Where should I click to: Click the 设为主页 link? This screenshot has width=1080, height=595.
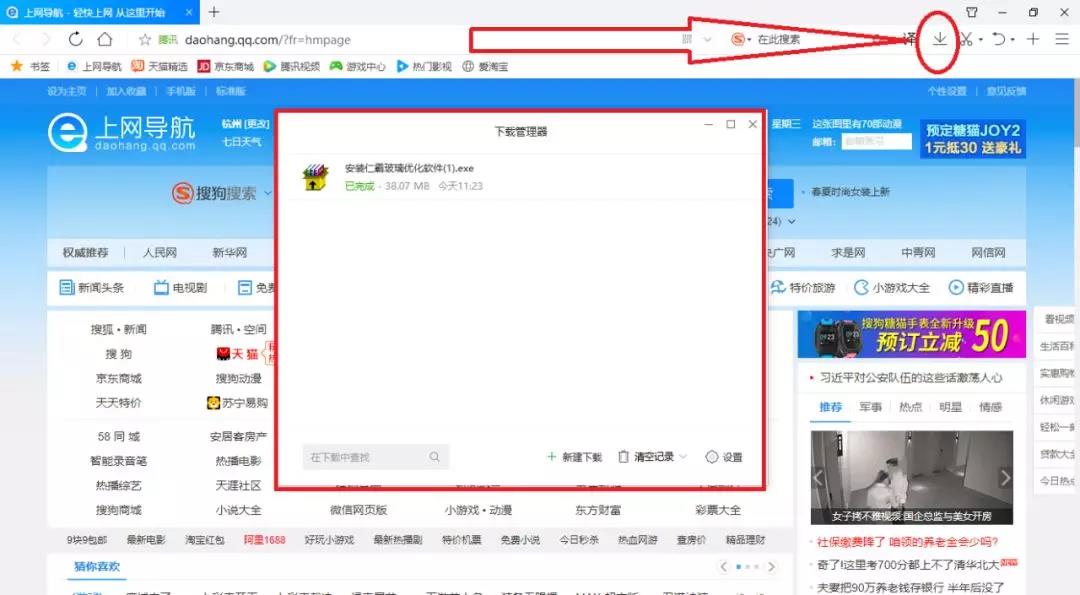pos(67,91)
